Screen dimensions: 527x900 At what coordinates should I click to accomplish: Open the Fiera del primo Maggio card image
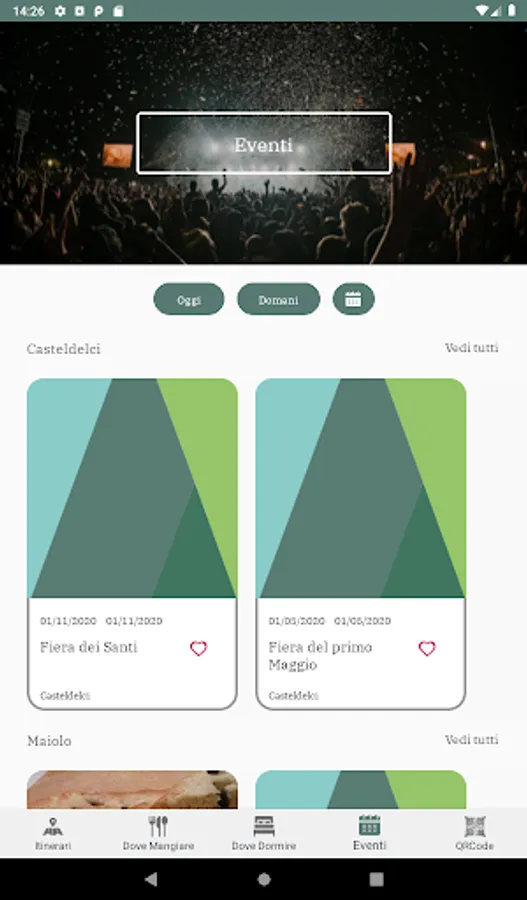point(361,488)
